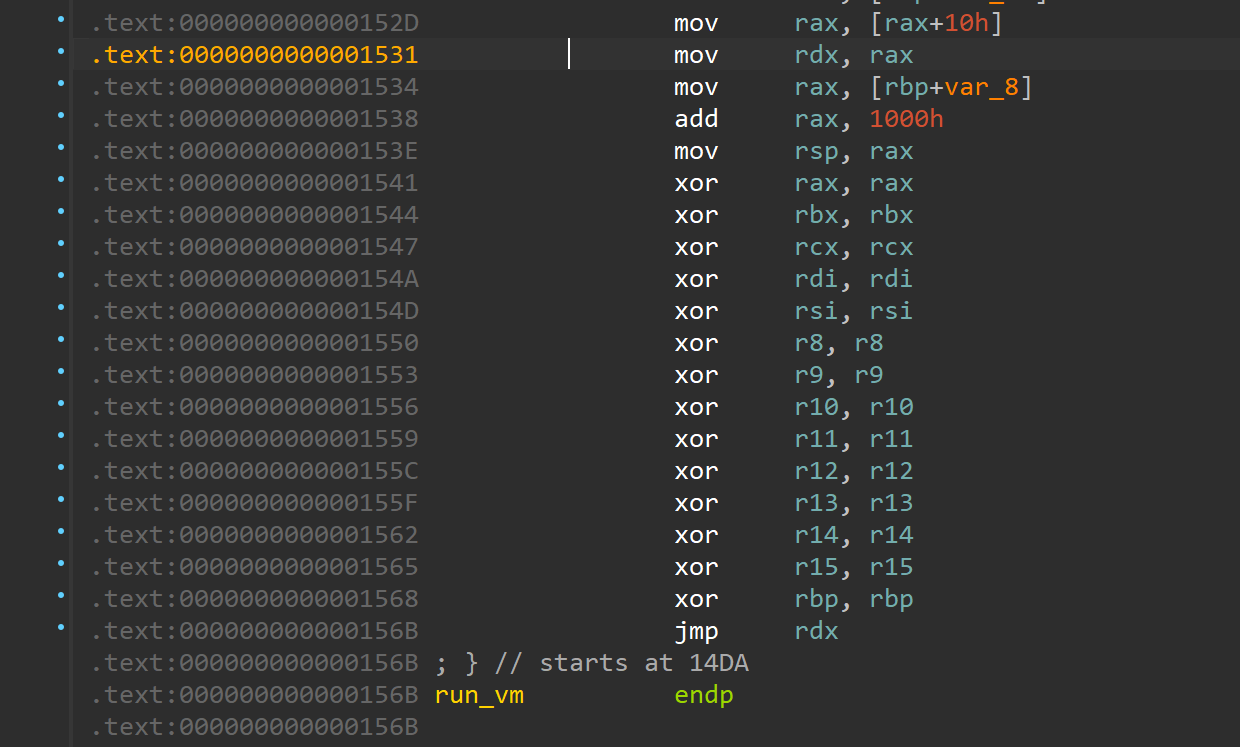Screen dimensions: 1240x747
Task: Click the 'r12, r12' operands
Action: 854,471
